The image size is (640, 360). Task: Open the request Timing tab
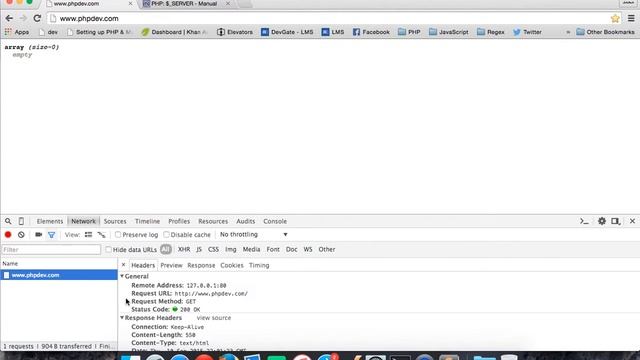tap(259, 265)
